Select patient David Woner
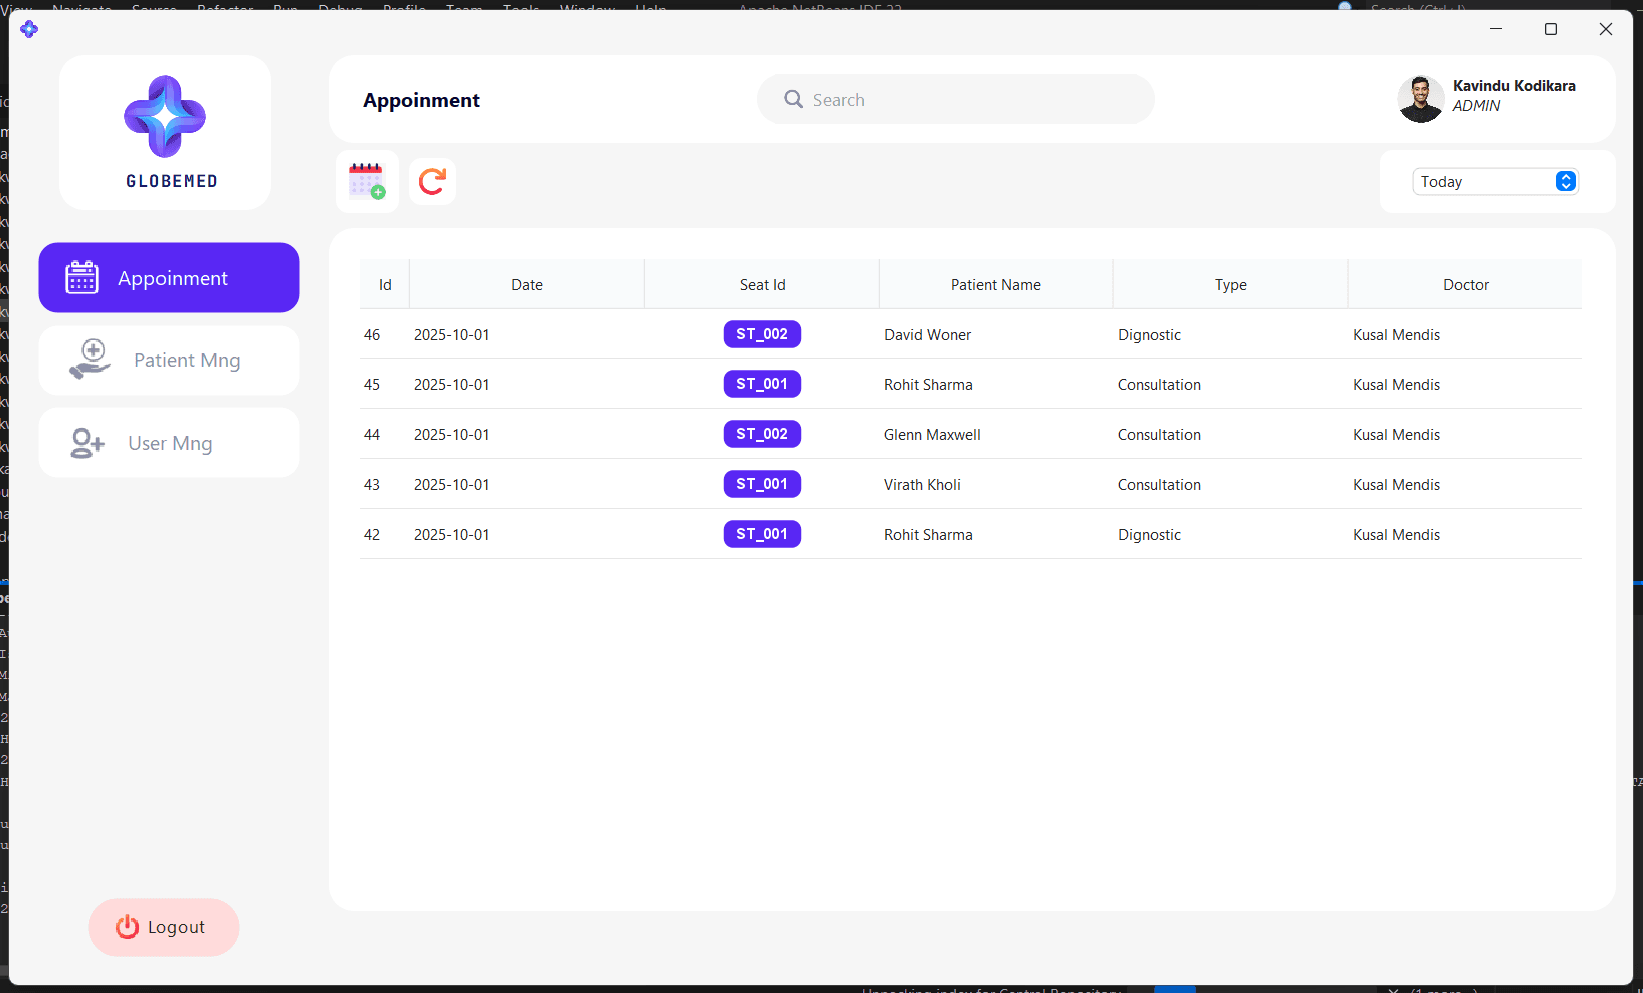 [927, 335]
